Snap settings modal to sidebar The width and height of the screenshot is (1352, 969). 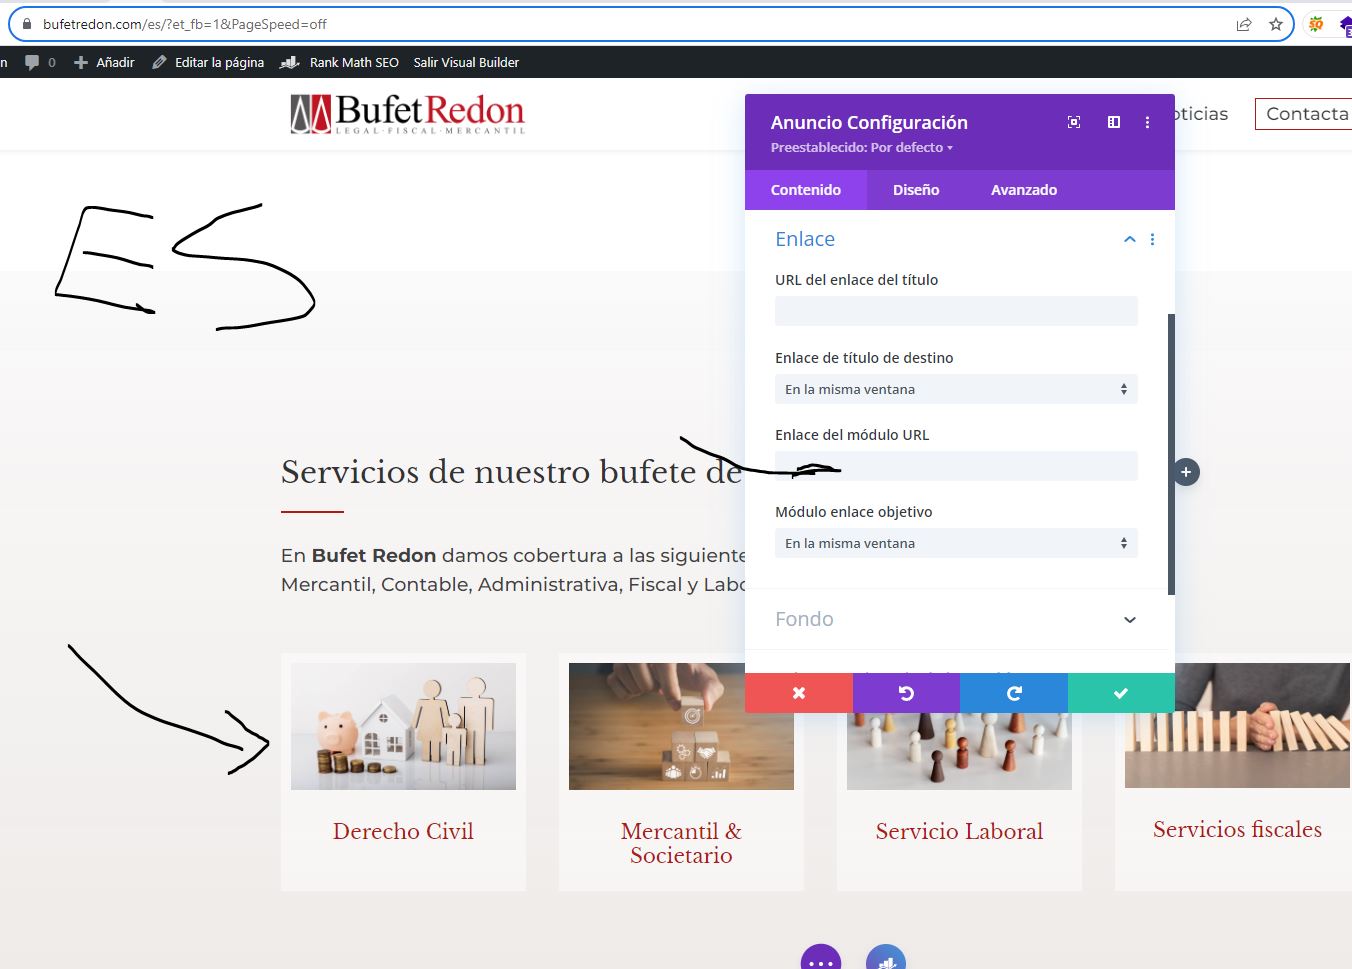1114,122
